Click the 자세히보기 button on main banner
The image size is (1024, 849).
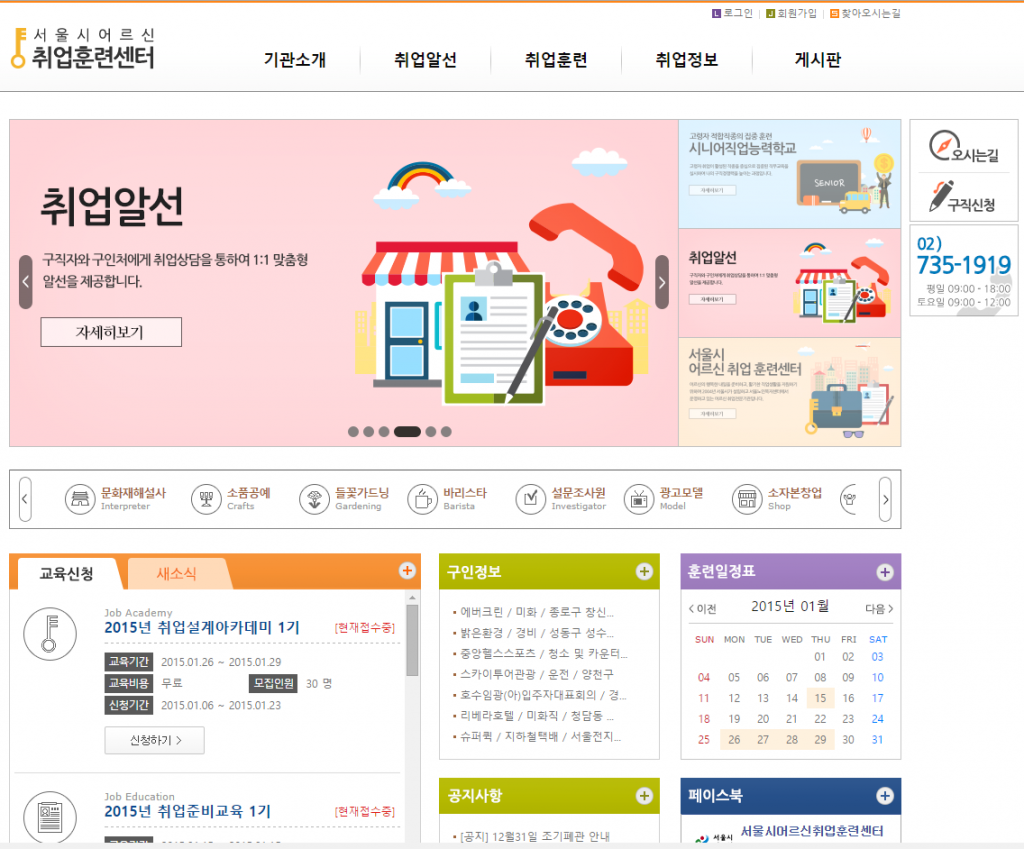111,332
